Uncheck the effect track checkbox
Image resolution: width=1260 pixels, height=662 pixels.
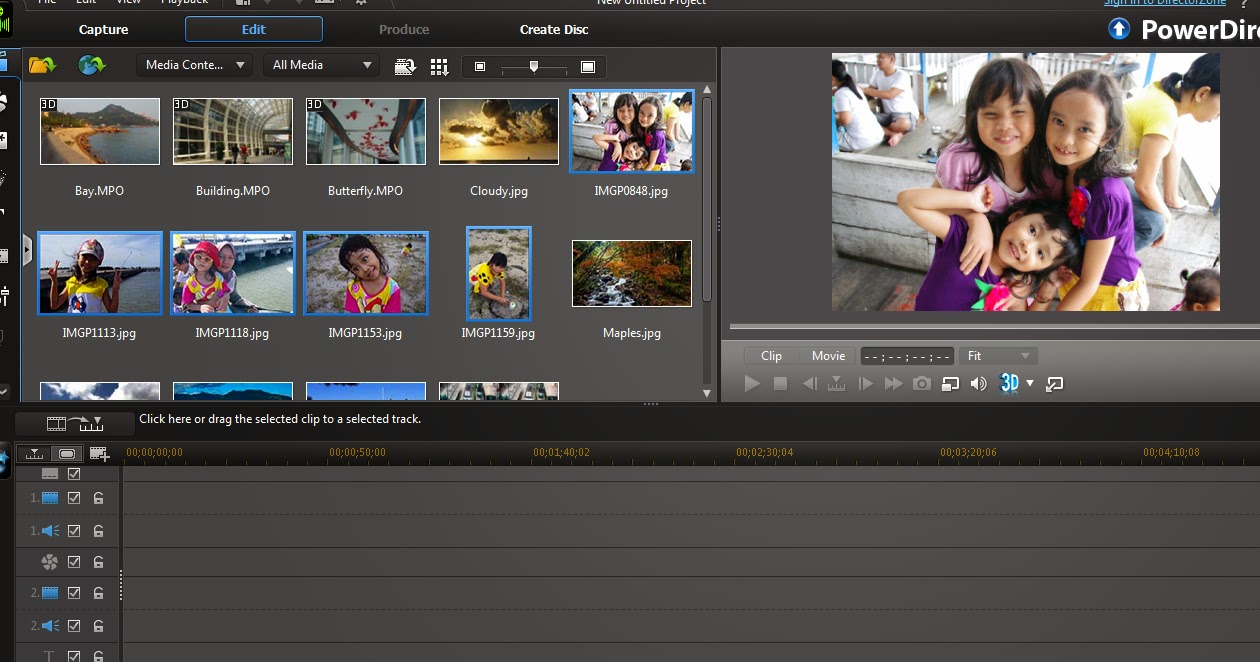coord(74,562)
